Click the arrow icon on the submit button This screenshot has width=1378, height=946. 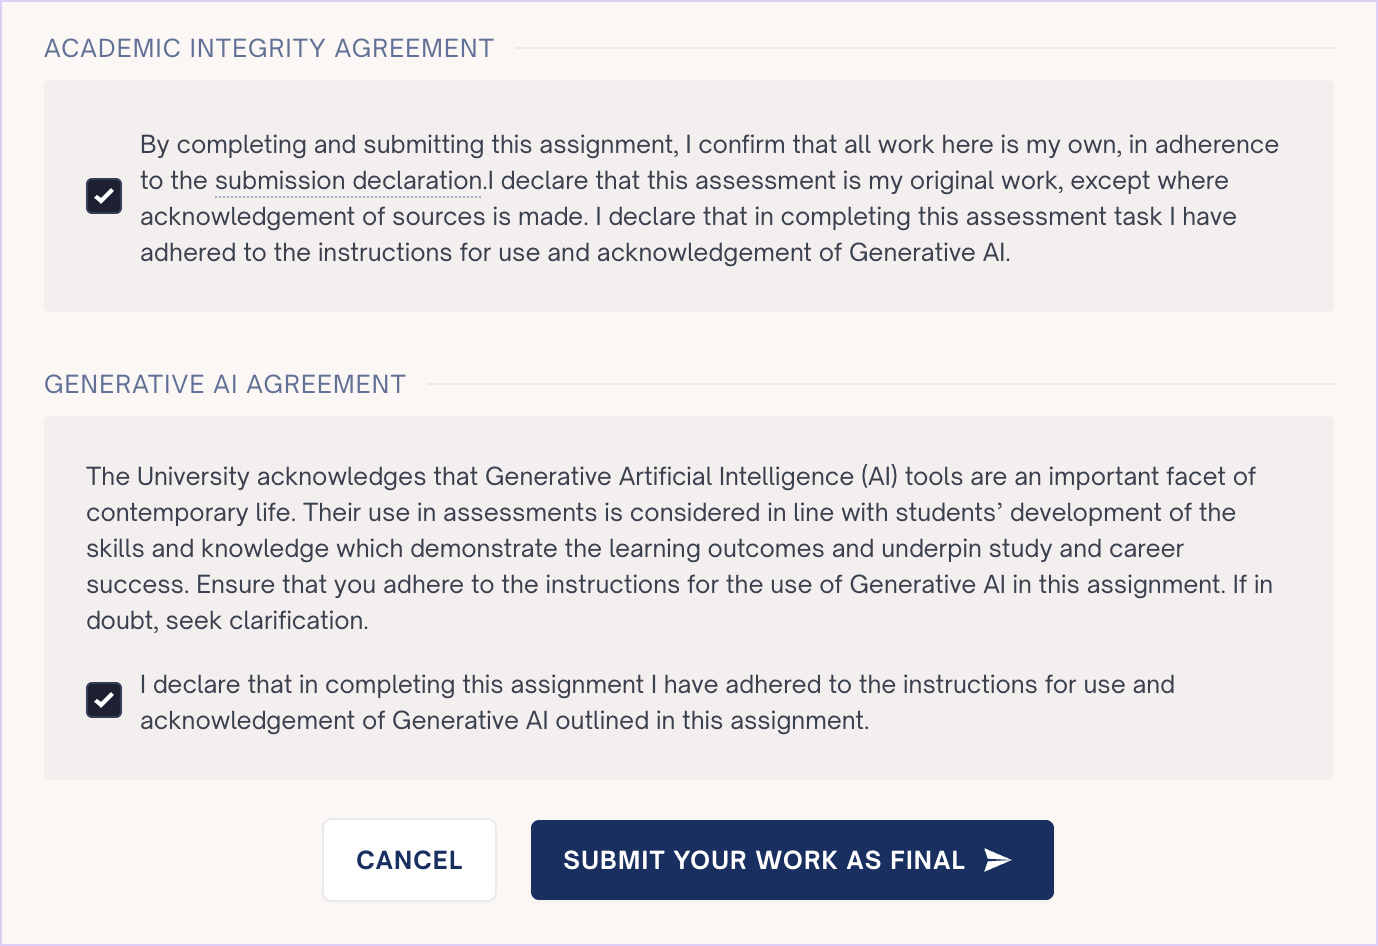[x=998, y=858]
